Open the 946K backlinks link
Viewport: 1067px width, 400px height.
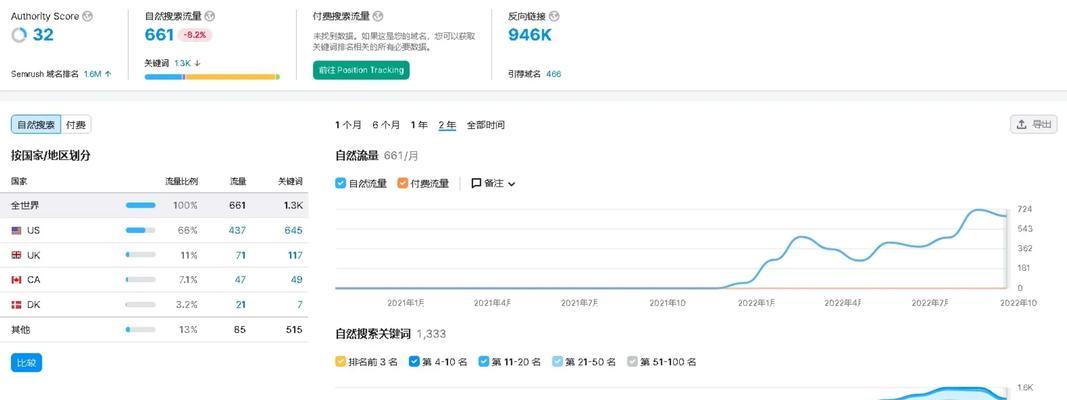tap(530, 35)
